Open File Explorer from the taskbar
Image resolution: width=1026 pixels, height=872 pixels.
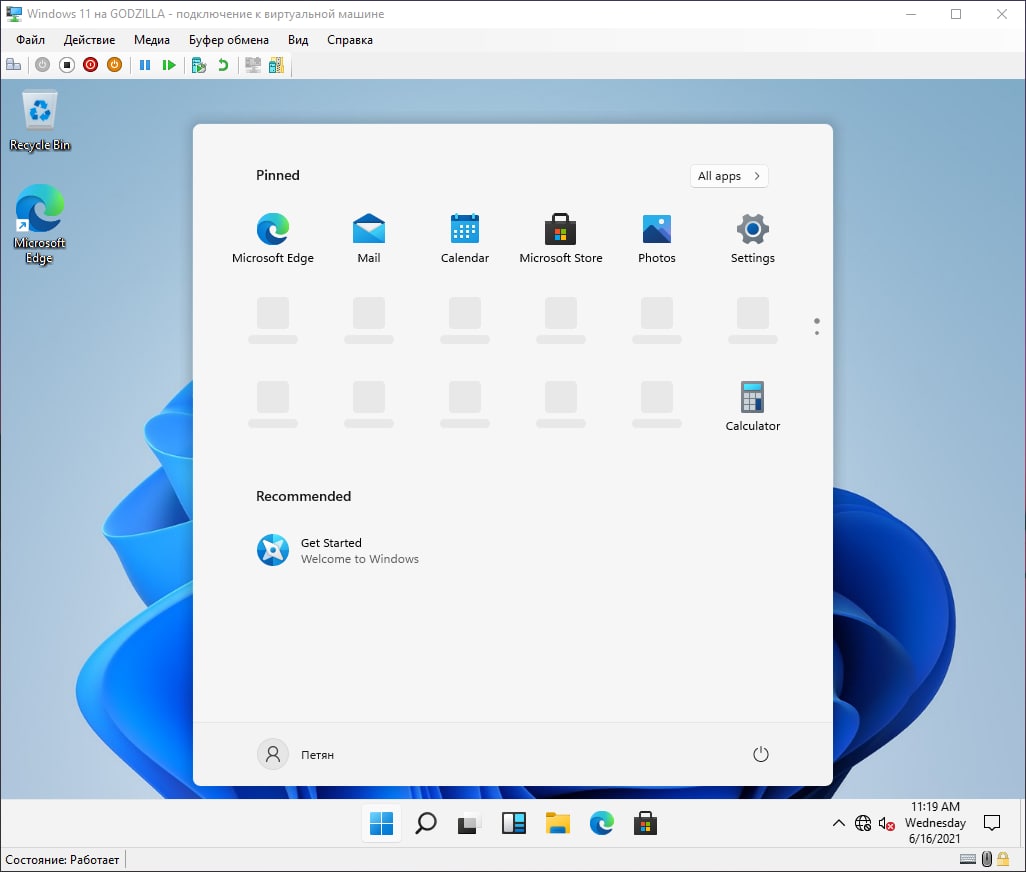click(557, 823)
